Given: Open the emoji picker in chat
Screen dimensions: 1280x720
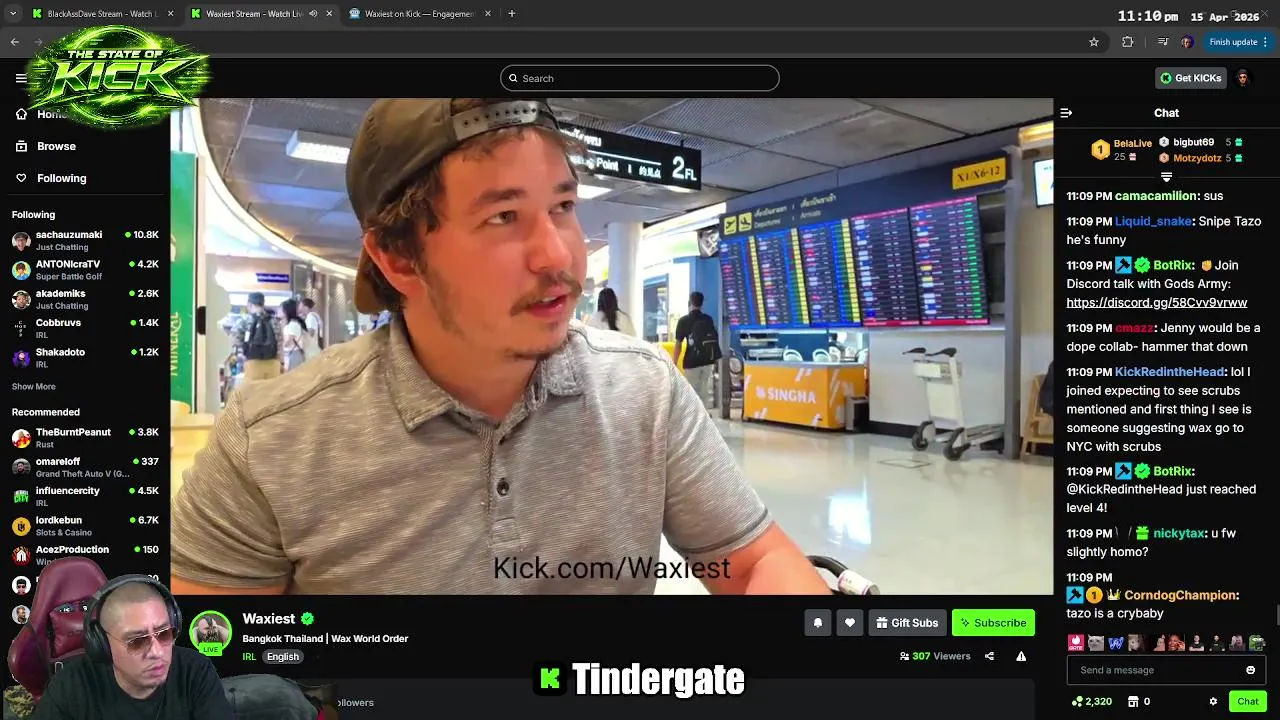Looking at the screenshot, I should [1250, 670].
